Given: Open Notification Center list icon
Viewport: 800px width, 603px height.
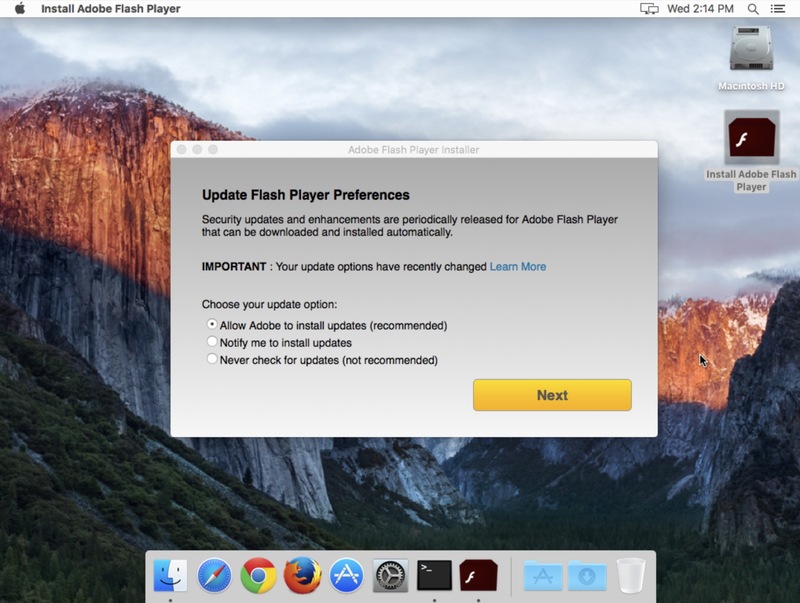Looking at the screenshot, I should tap(778, 9).
